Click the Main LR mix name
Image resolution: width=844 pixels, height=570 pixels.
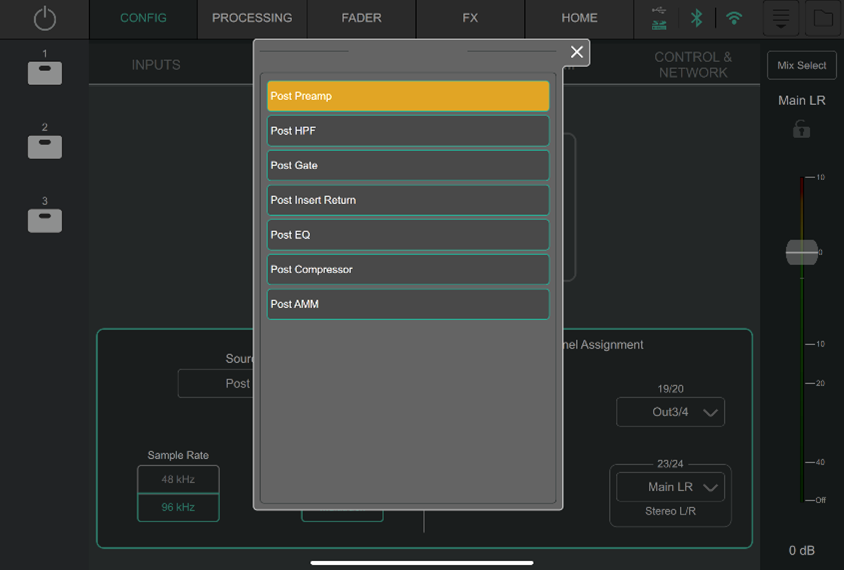pos(801,100)
